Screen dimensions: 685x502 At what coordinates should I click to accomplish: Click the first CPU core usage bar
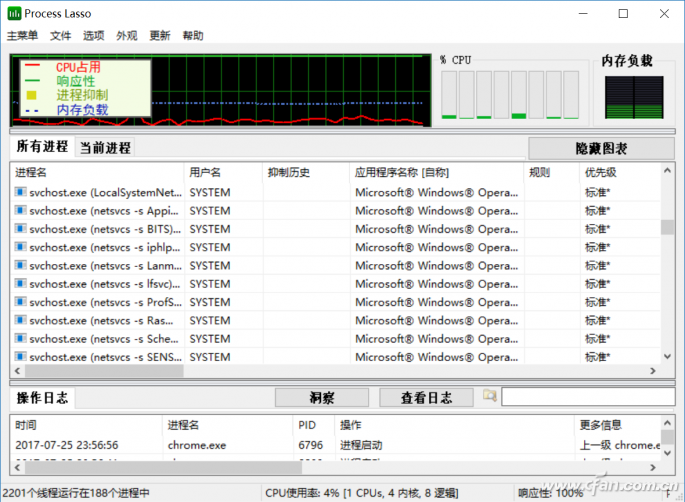point(449,95)
